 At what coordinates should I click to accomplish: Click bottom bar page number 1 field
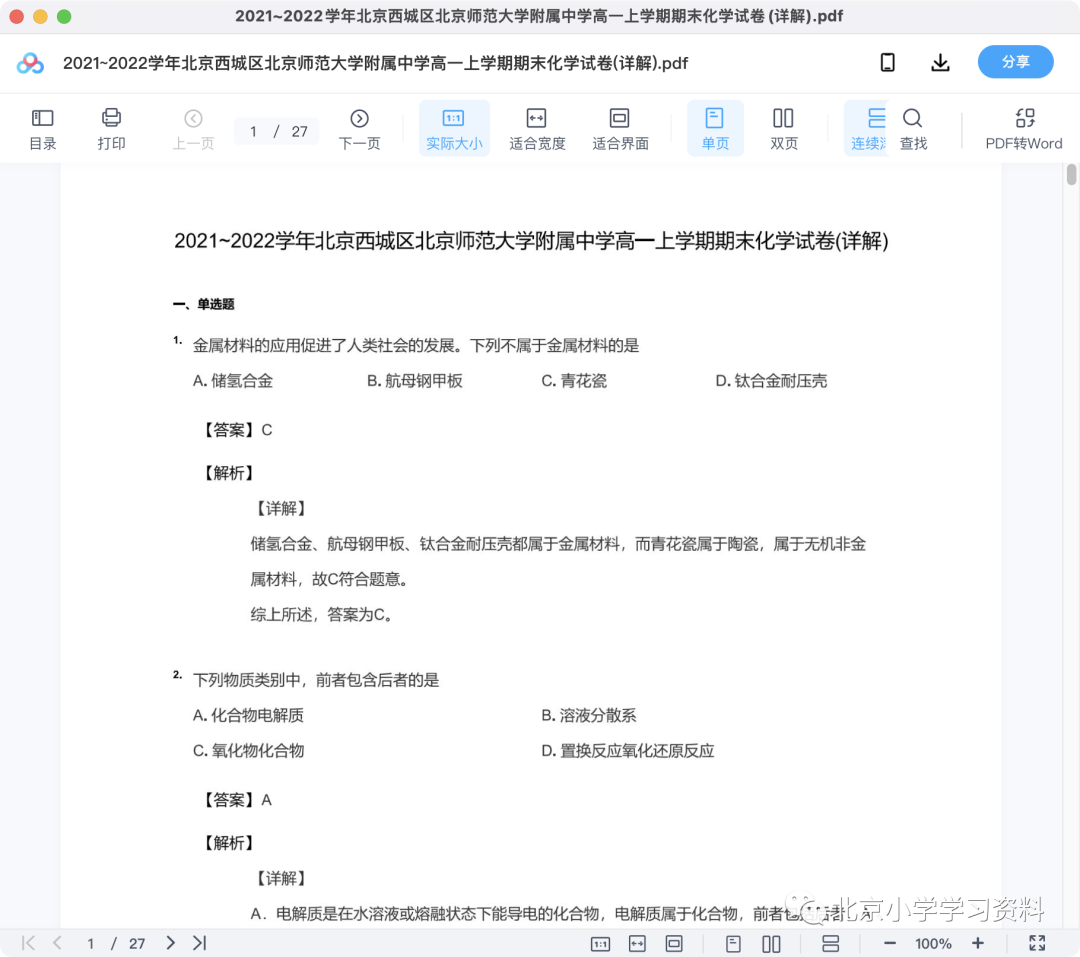coord(90,943)
